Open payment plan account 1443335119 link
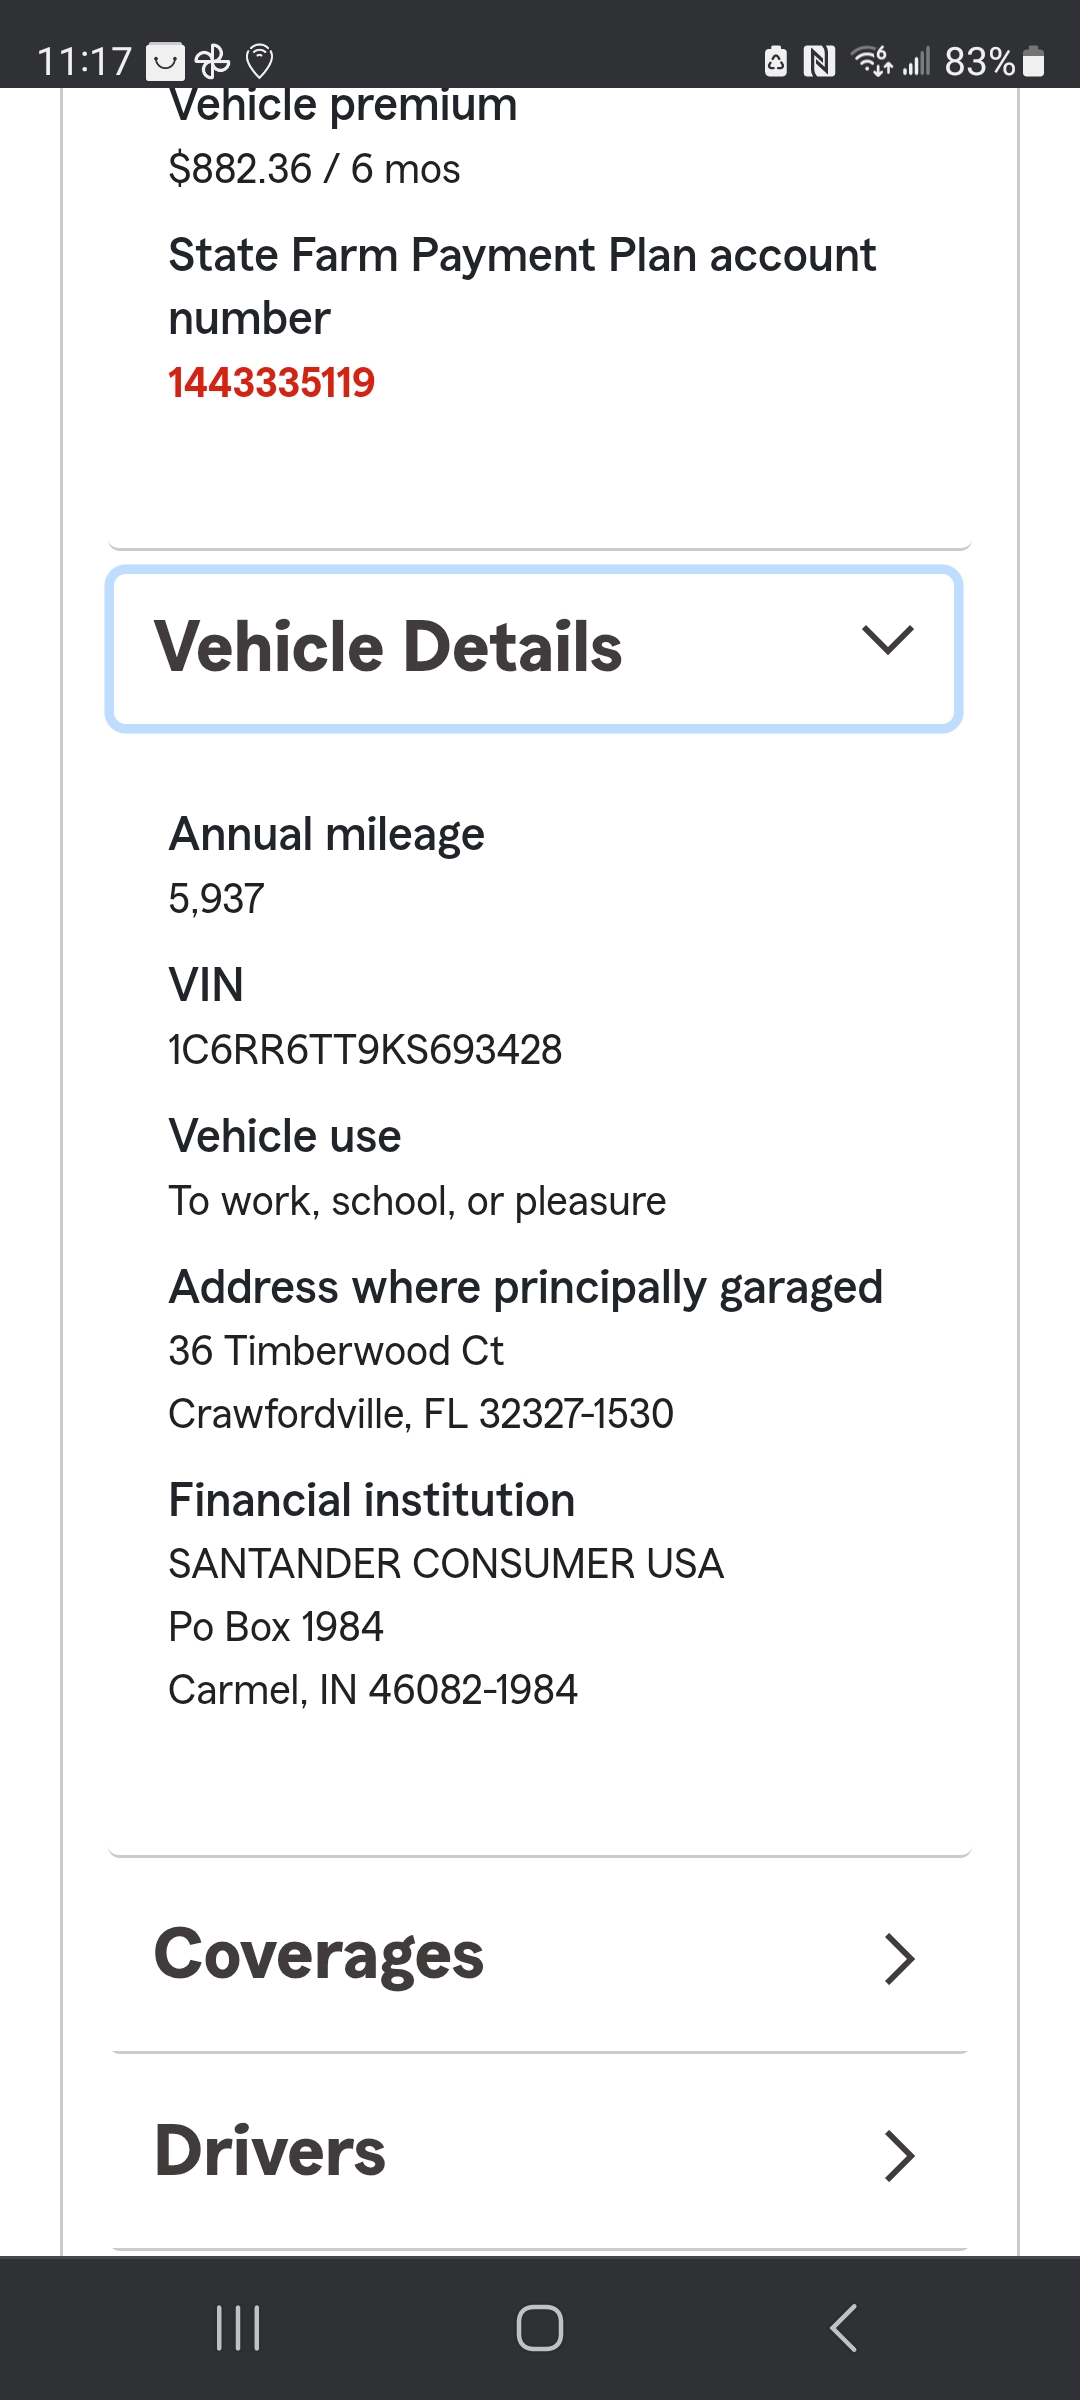The height and width of the screenshot is (2400, 1080). pos(271,382)
